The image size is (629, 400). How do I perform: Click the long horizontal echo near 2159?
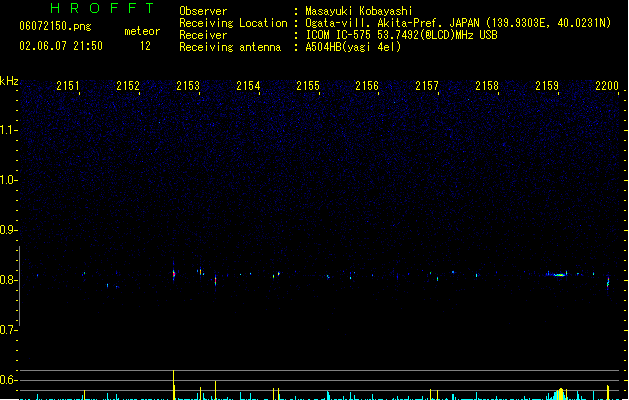coord(557,274)
